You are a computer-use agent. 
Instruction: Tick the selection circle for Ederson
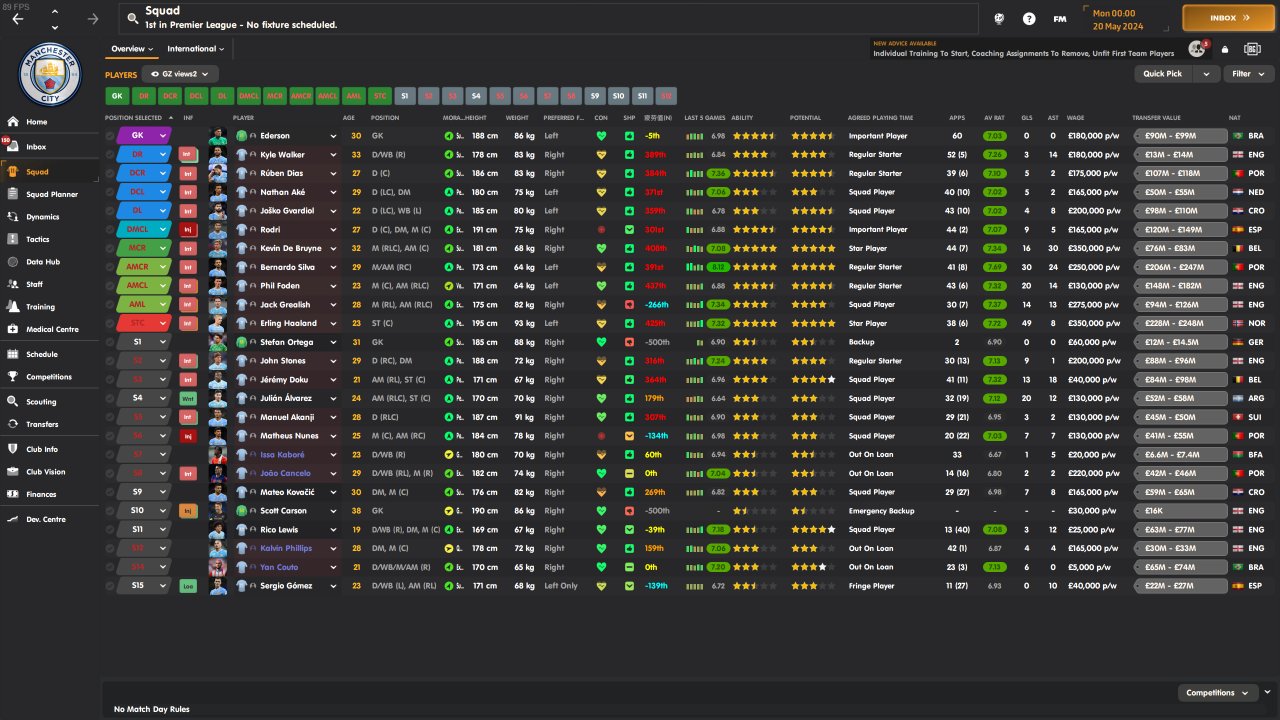coord(110,136)
